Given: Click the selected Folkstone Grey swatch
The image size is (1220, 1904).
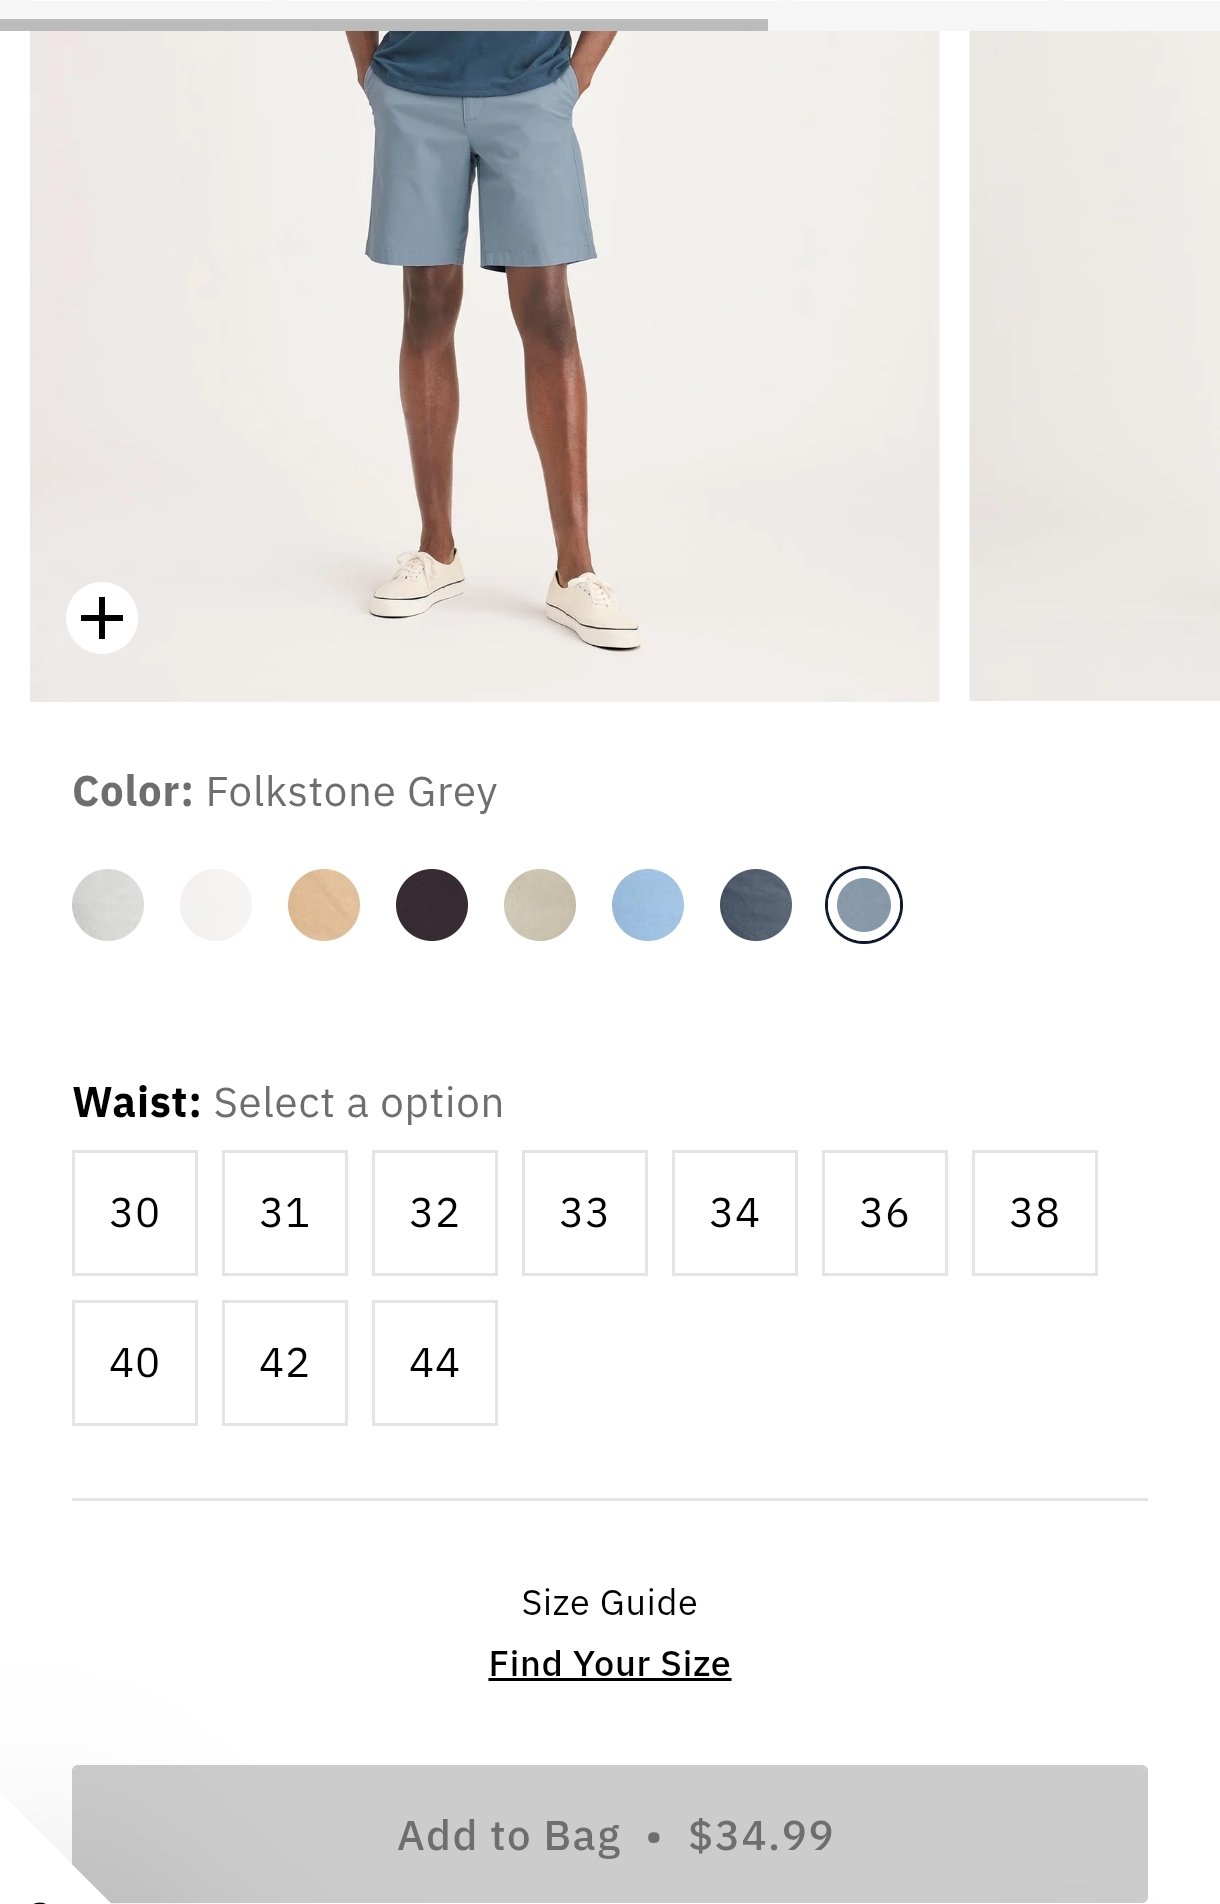Looking at the screenshot, I should [x=864, y=905].
